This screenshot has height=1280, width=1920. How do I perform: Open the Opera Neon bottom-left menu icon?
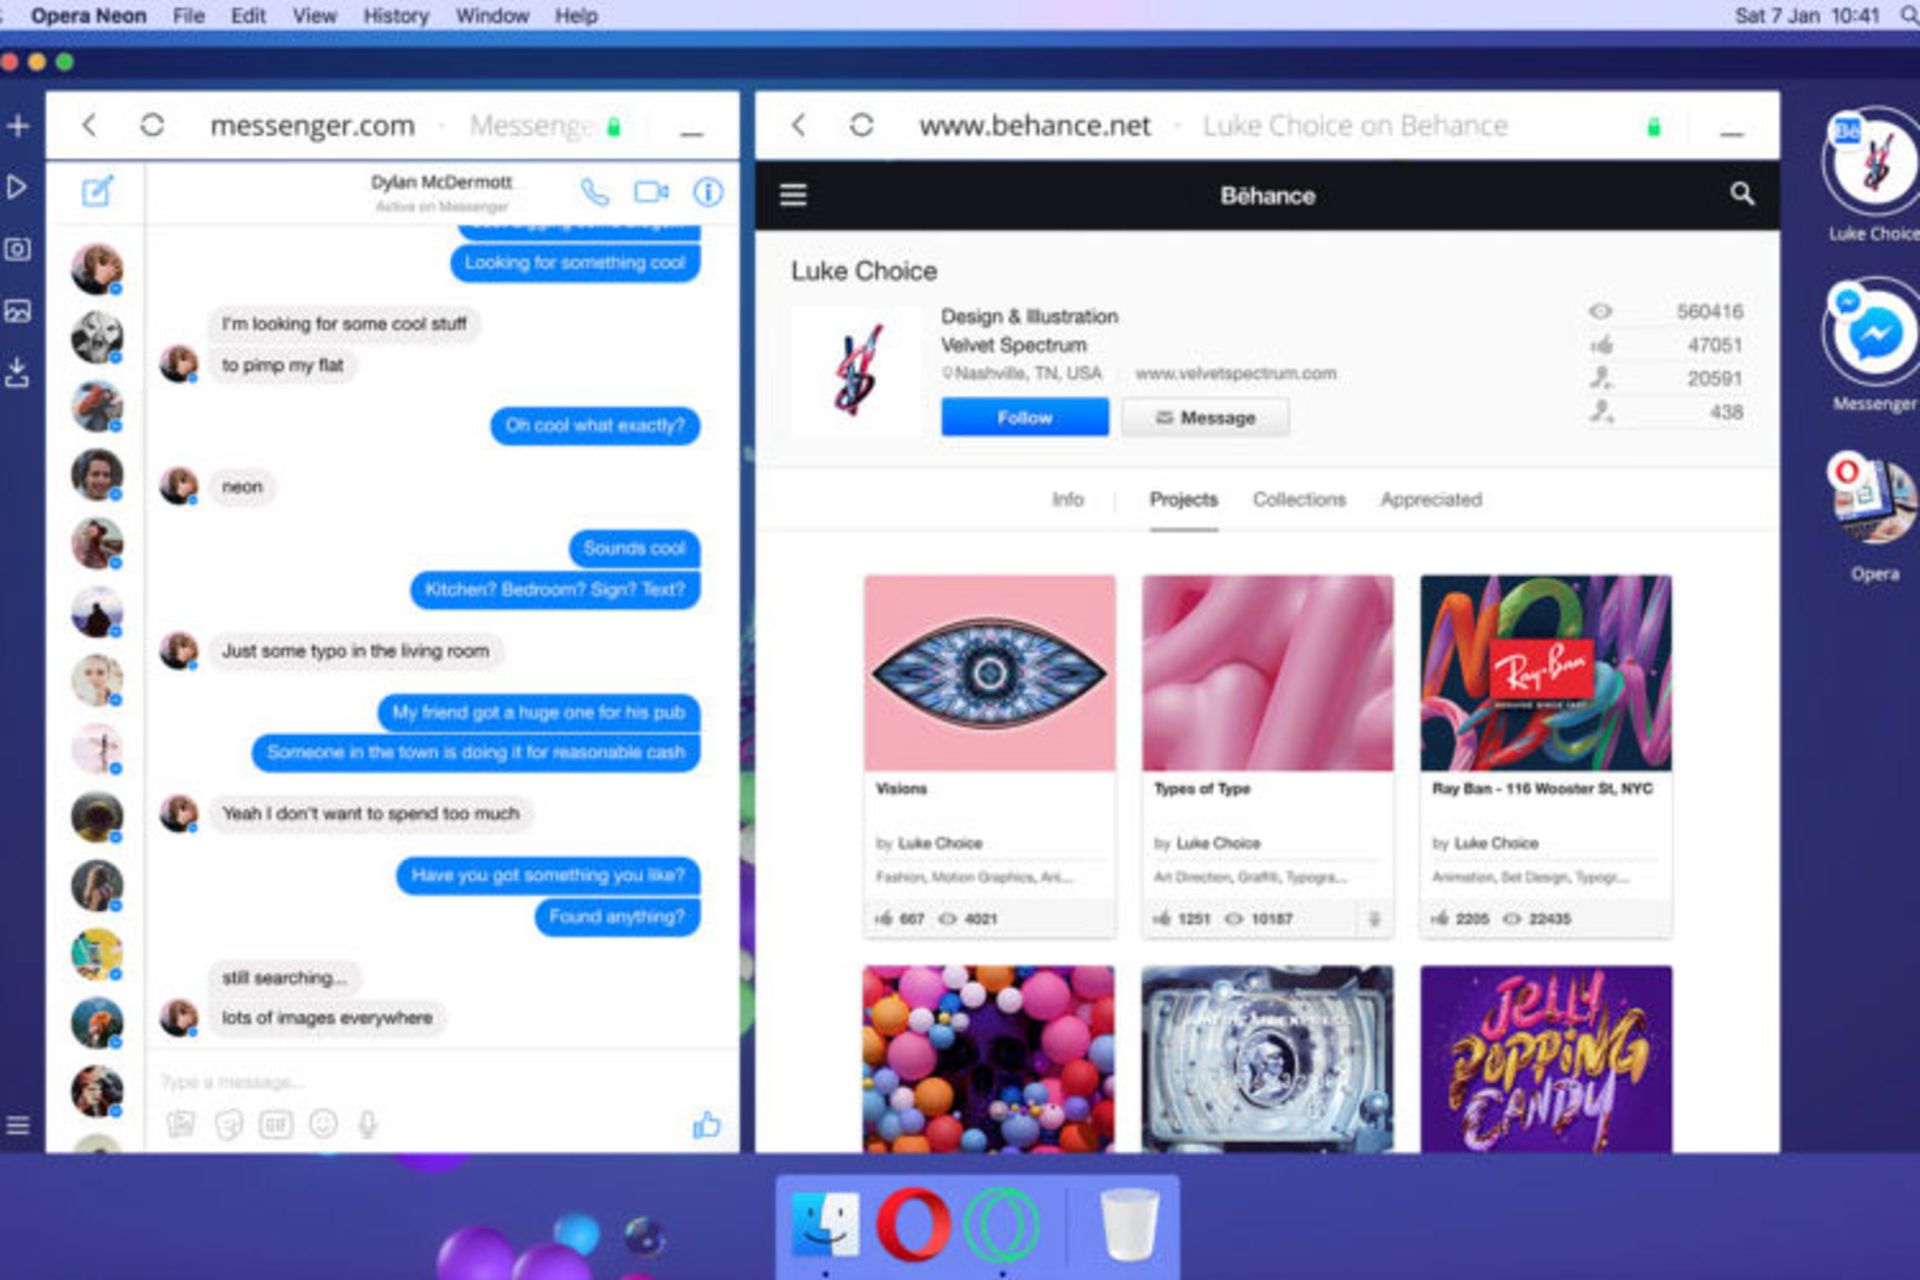(18, 1126)
